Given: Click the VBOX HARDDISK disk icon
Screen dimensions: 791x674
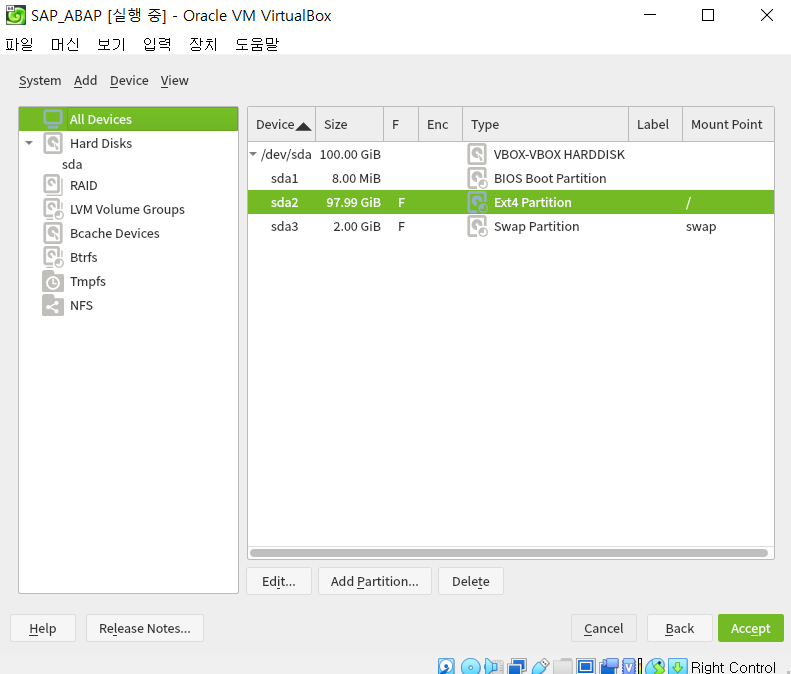Looking at the screenshot, I should (x=477, y=154).
